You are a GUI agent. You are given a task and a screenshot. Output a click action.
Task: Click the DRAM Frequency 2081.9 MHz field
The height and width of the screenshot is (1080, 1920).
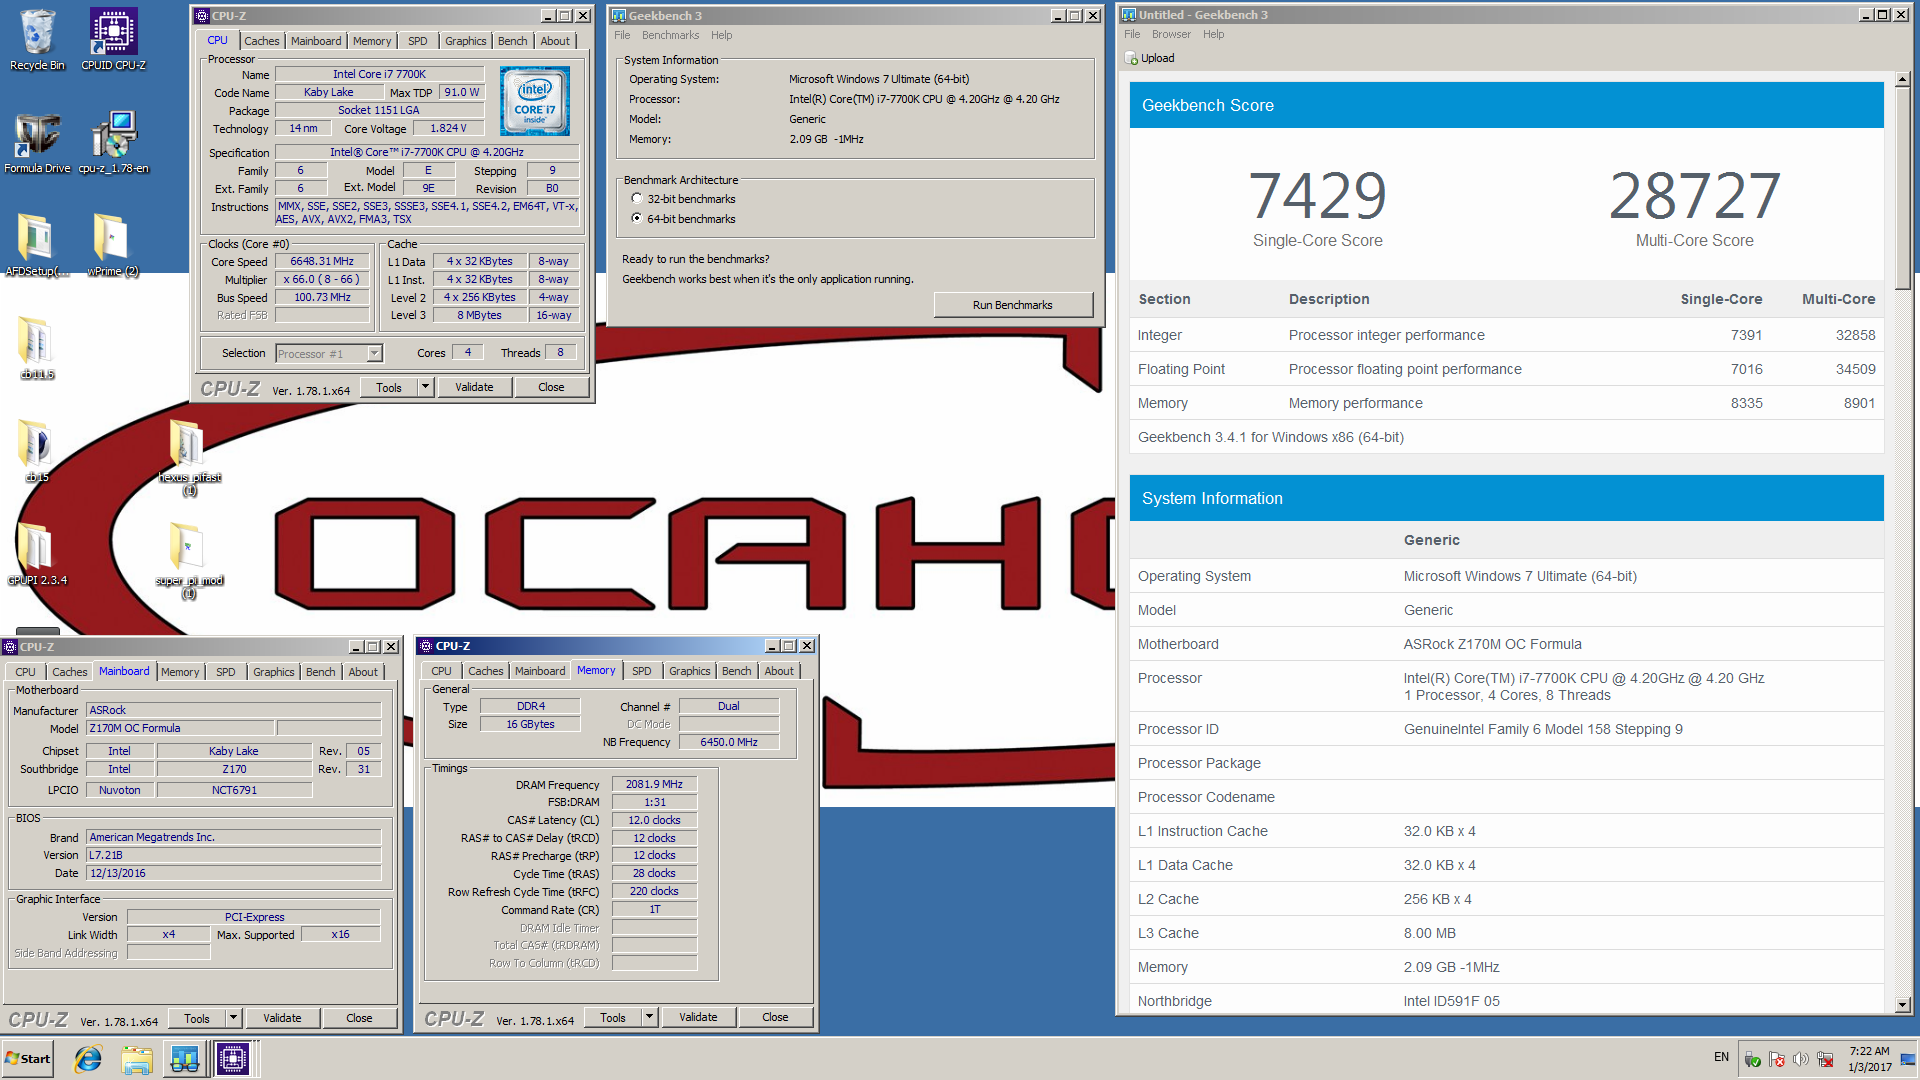click(654, 784)
